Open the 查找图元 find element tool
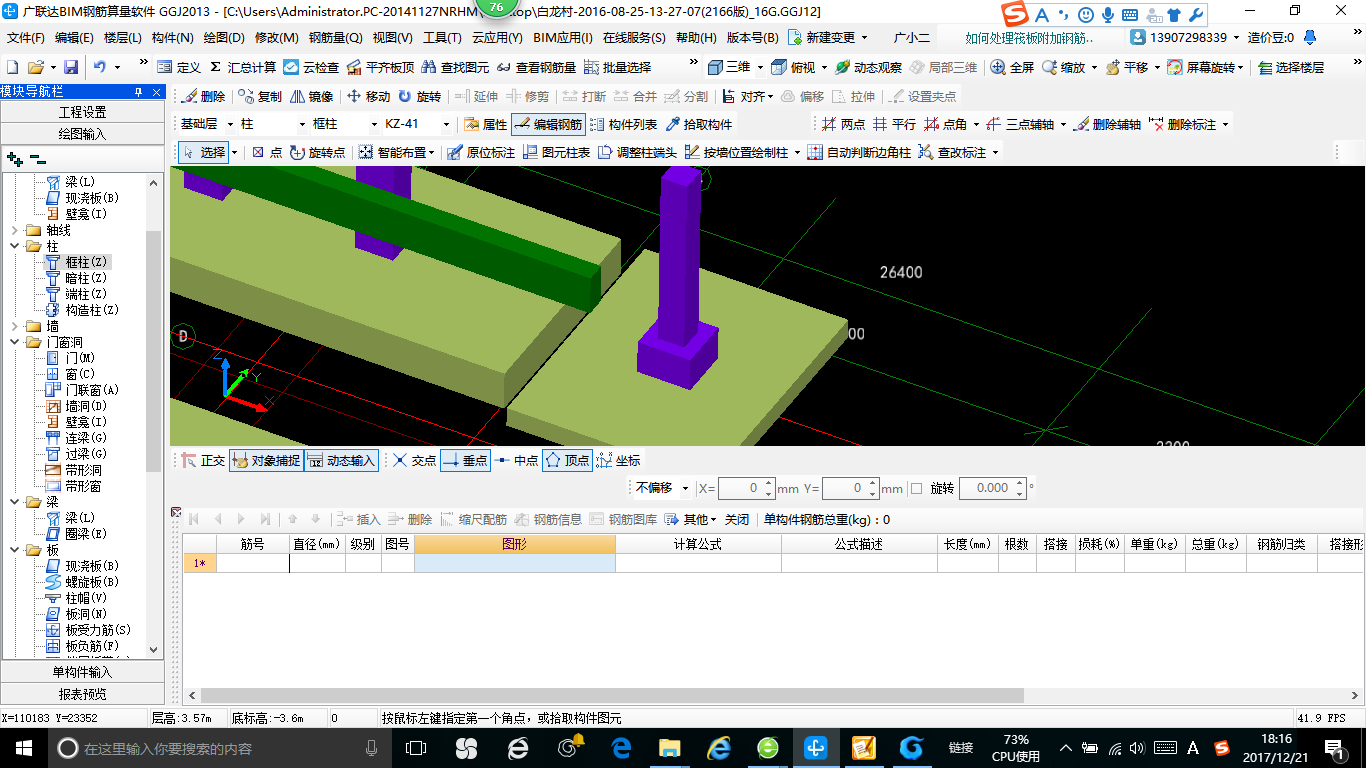This screenshot has height=768, width=1366. [456, 67]
